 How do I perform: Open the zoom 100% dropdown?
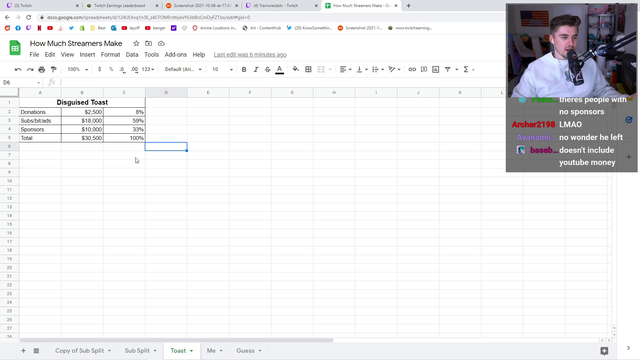[x=78, y=69]
